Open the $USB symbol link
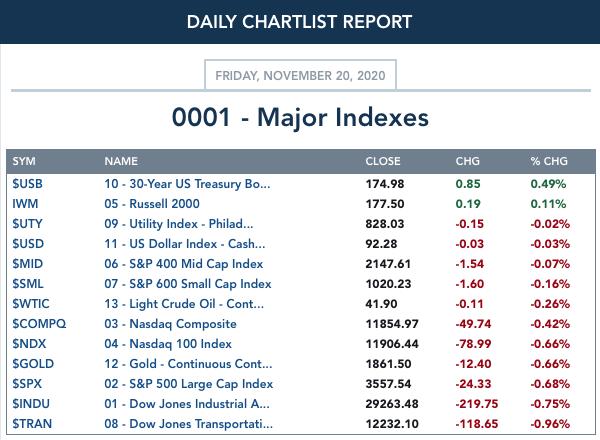600x440 pixels. point(27,184)
